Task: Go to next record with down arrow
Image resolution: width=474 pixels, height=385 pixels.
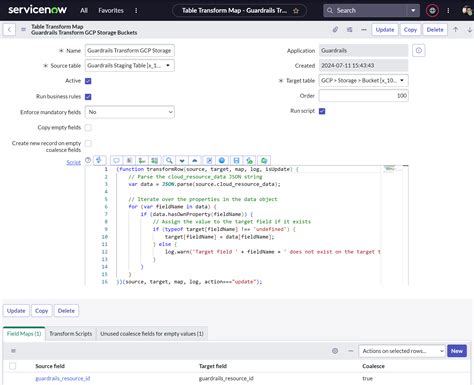Action: click(469, 30)
